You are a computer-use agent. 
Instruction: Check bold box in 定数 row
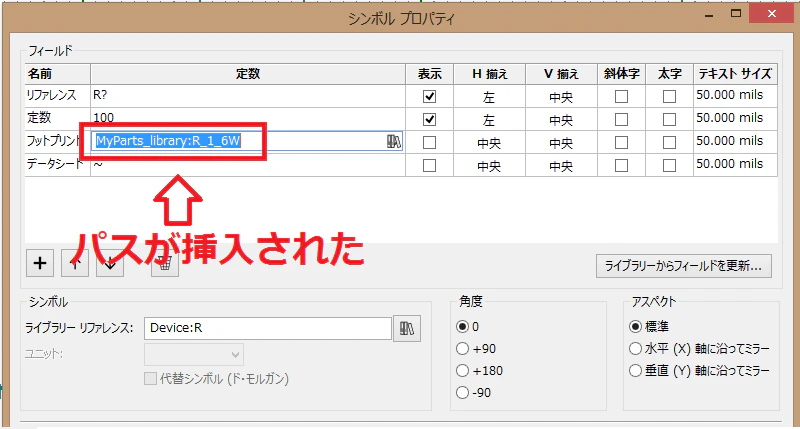click(669, 119)
